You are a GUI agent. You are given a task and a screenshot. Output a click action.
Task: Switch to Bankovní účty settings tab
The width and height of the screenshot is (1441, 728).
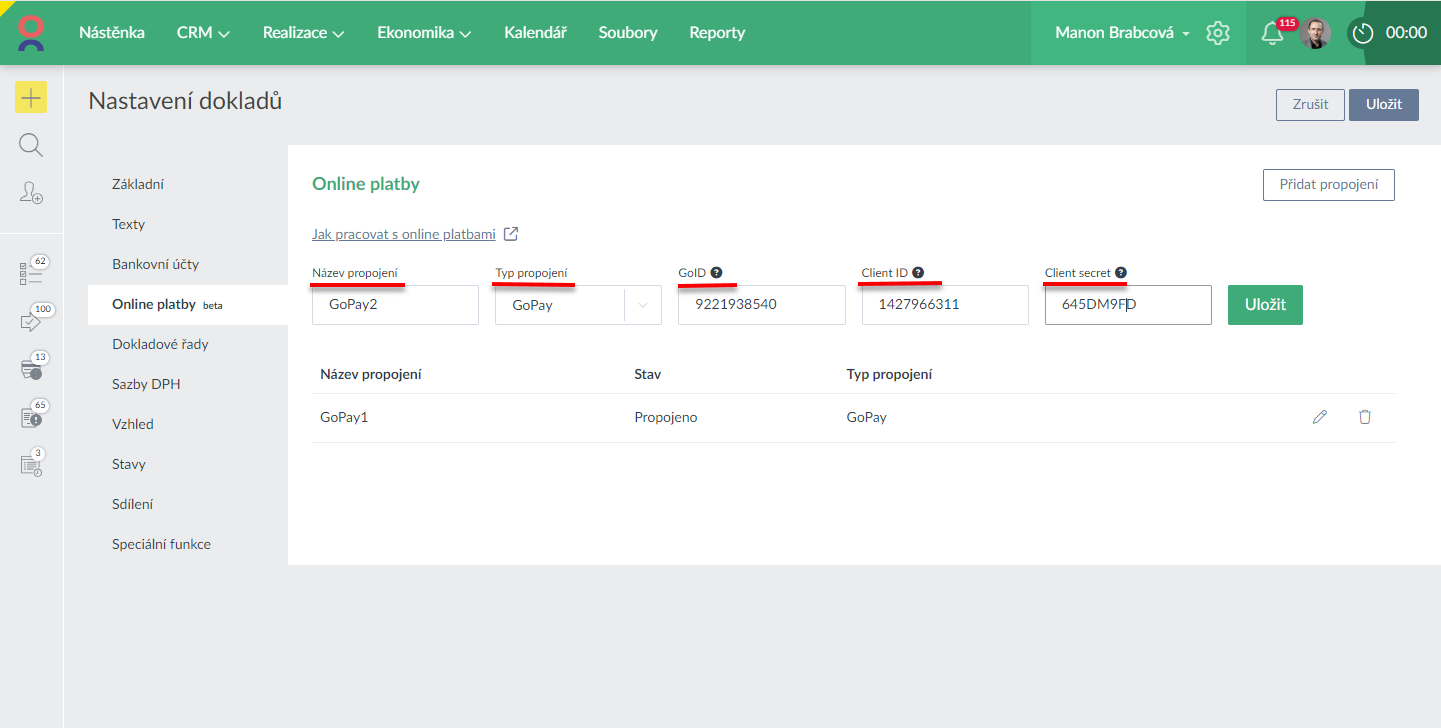(x=155, y=264)
